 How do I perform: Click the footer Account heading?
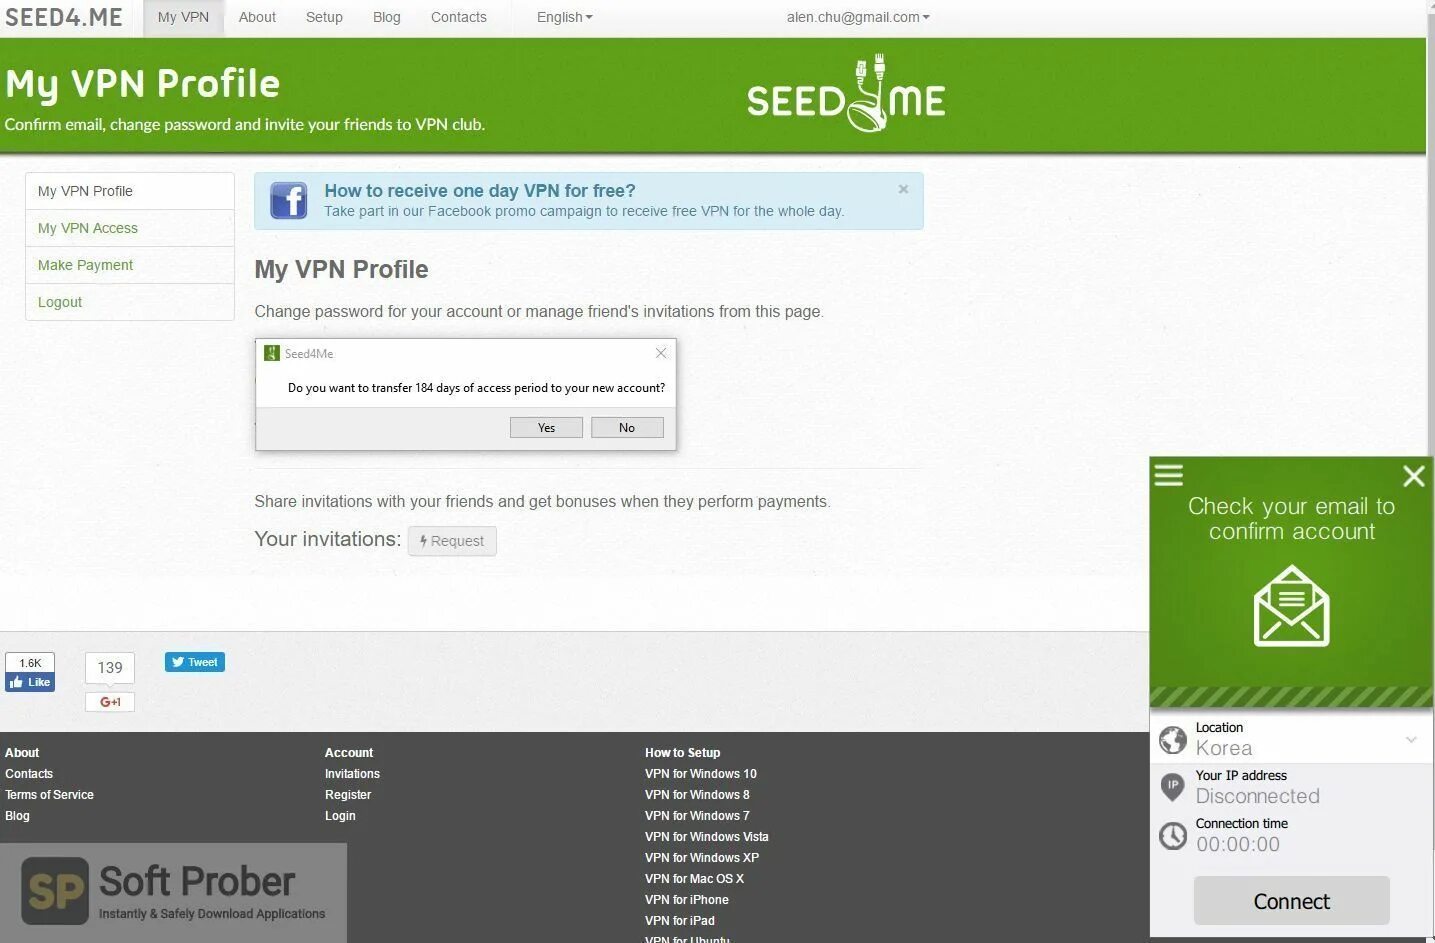(x=349, y=753)
